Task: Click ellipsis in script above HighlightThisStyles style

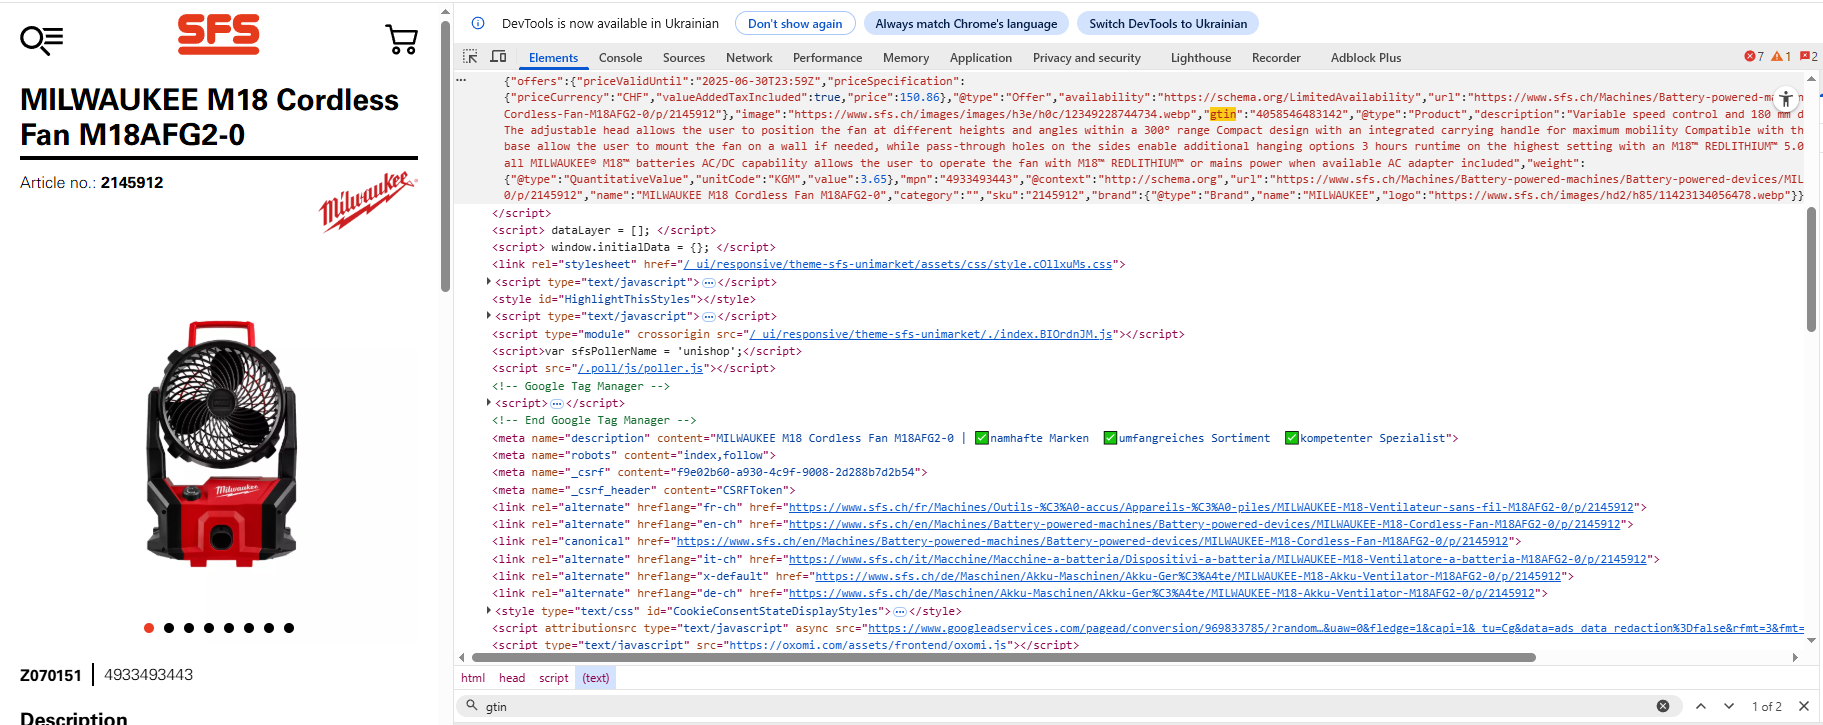Action: [709, 283]
